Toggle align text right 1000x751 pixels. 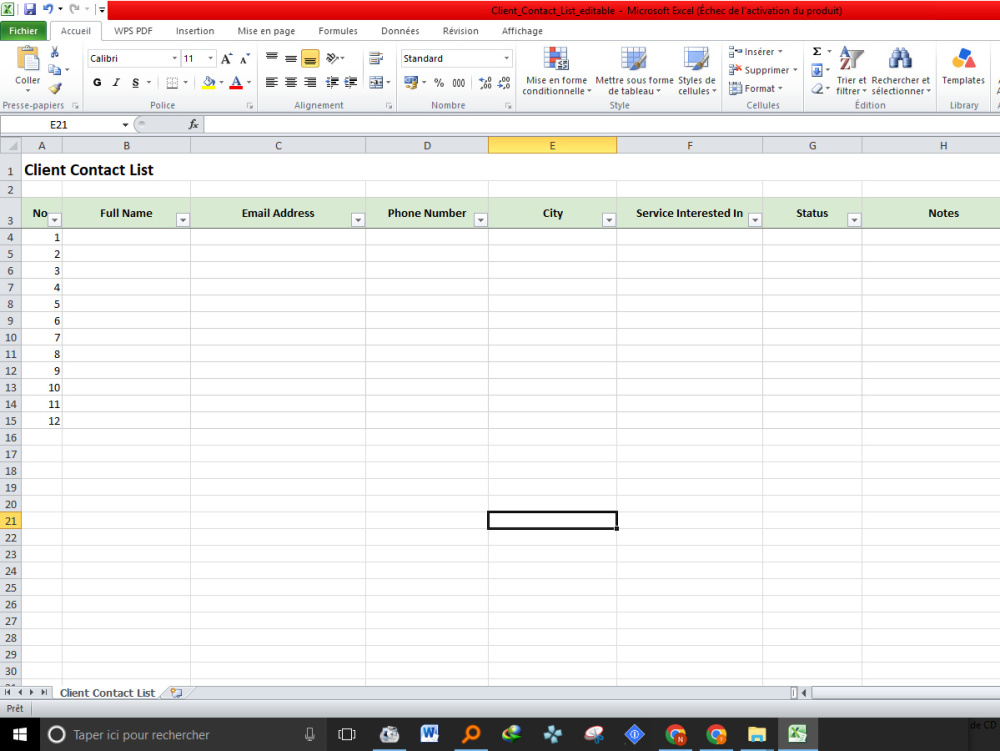coord(310,82)
